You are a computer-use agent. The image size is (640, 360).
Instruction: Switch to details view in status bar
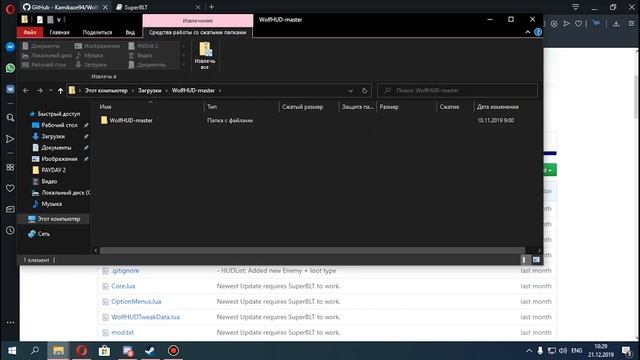tap(524, 260)
